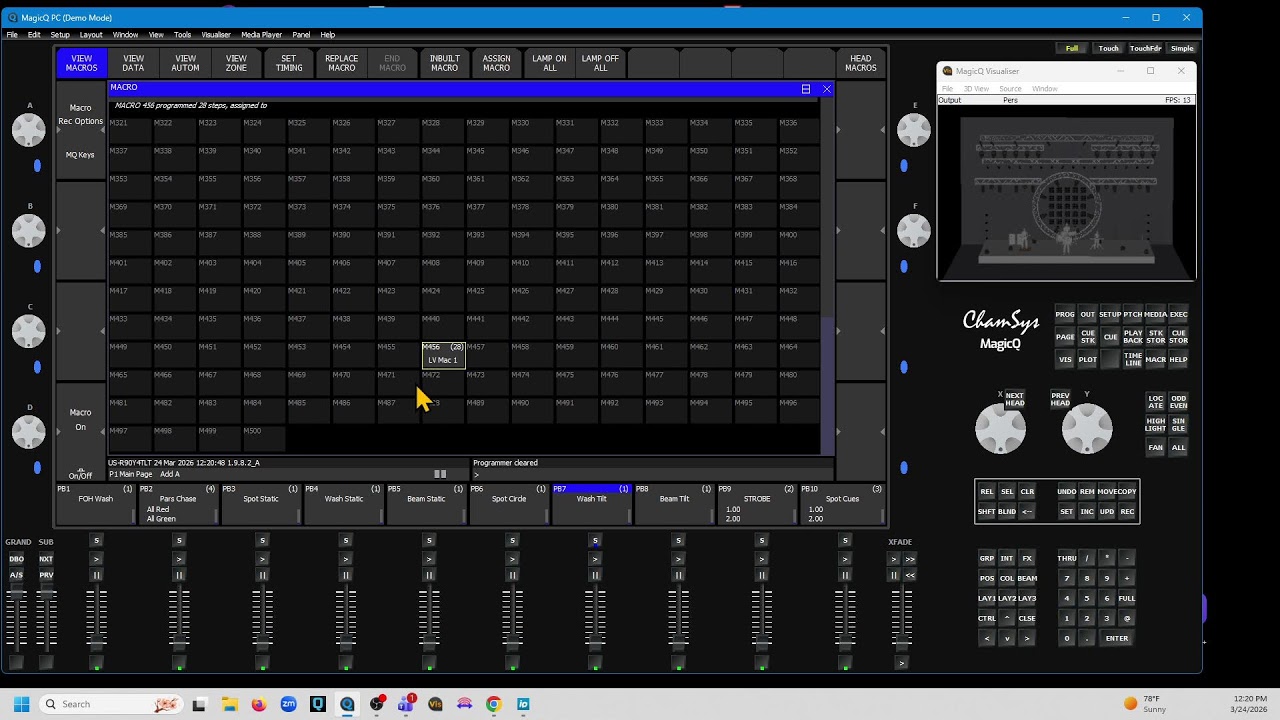The height and width of the screenshot is (720, 1280).
Task: Turn encoder wheel D on the left
Action: click(x=28, y=432)
